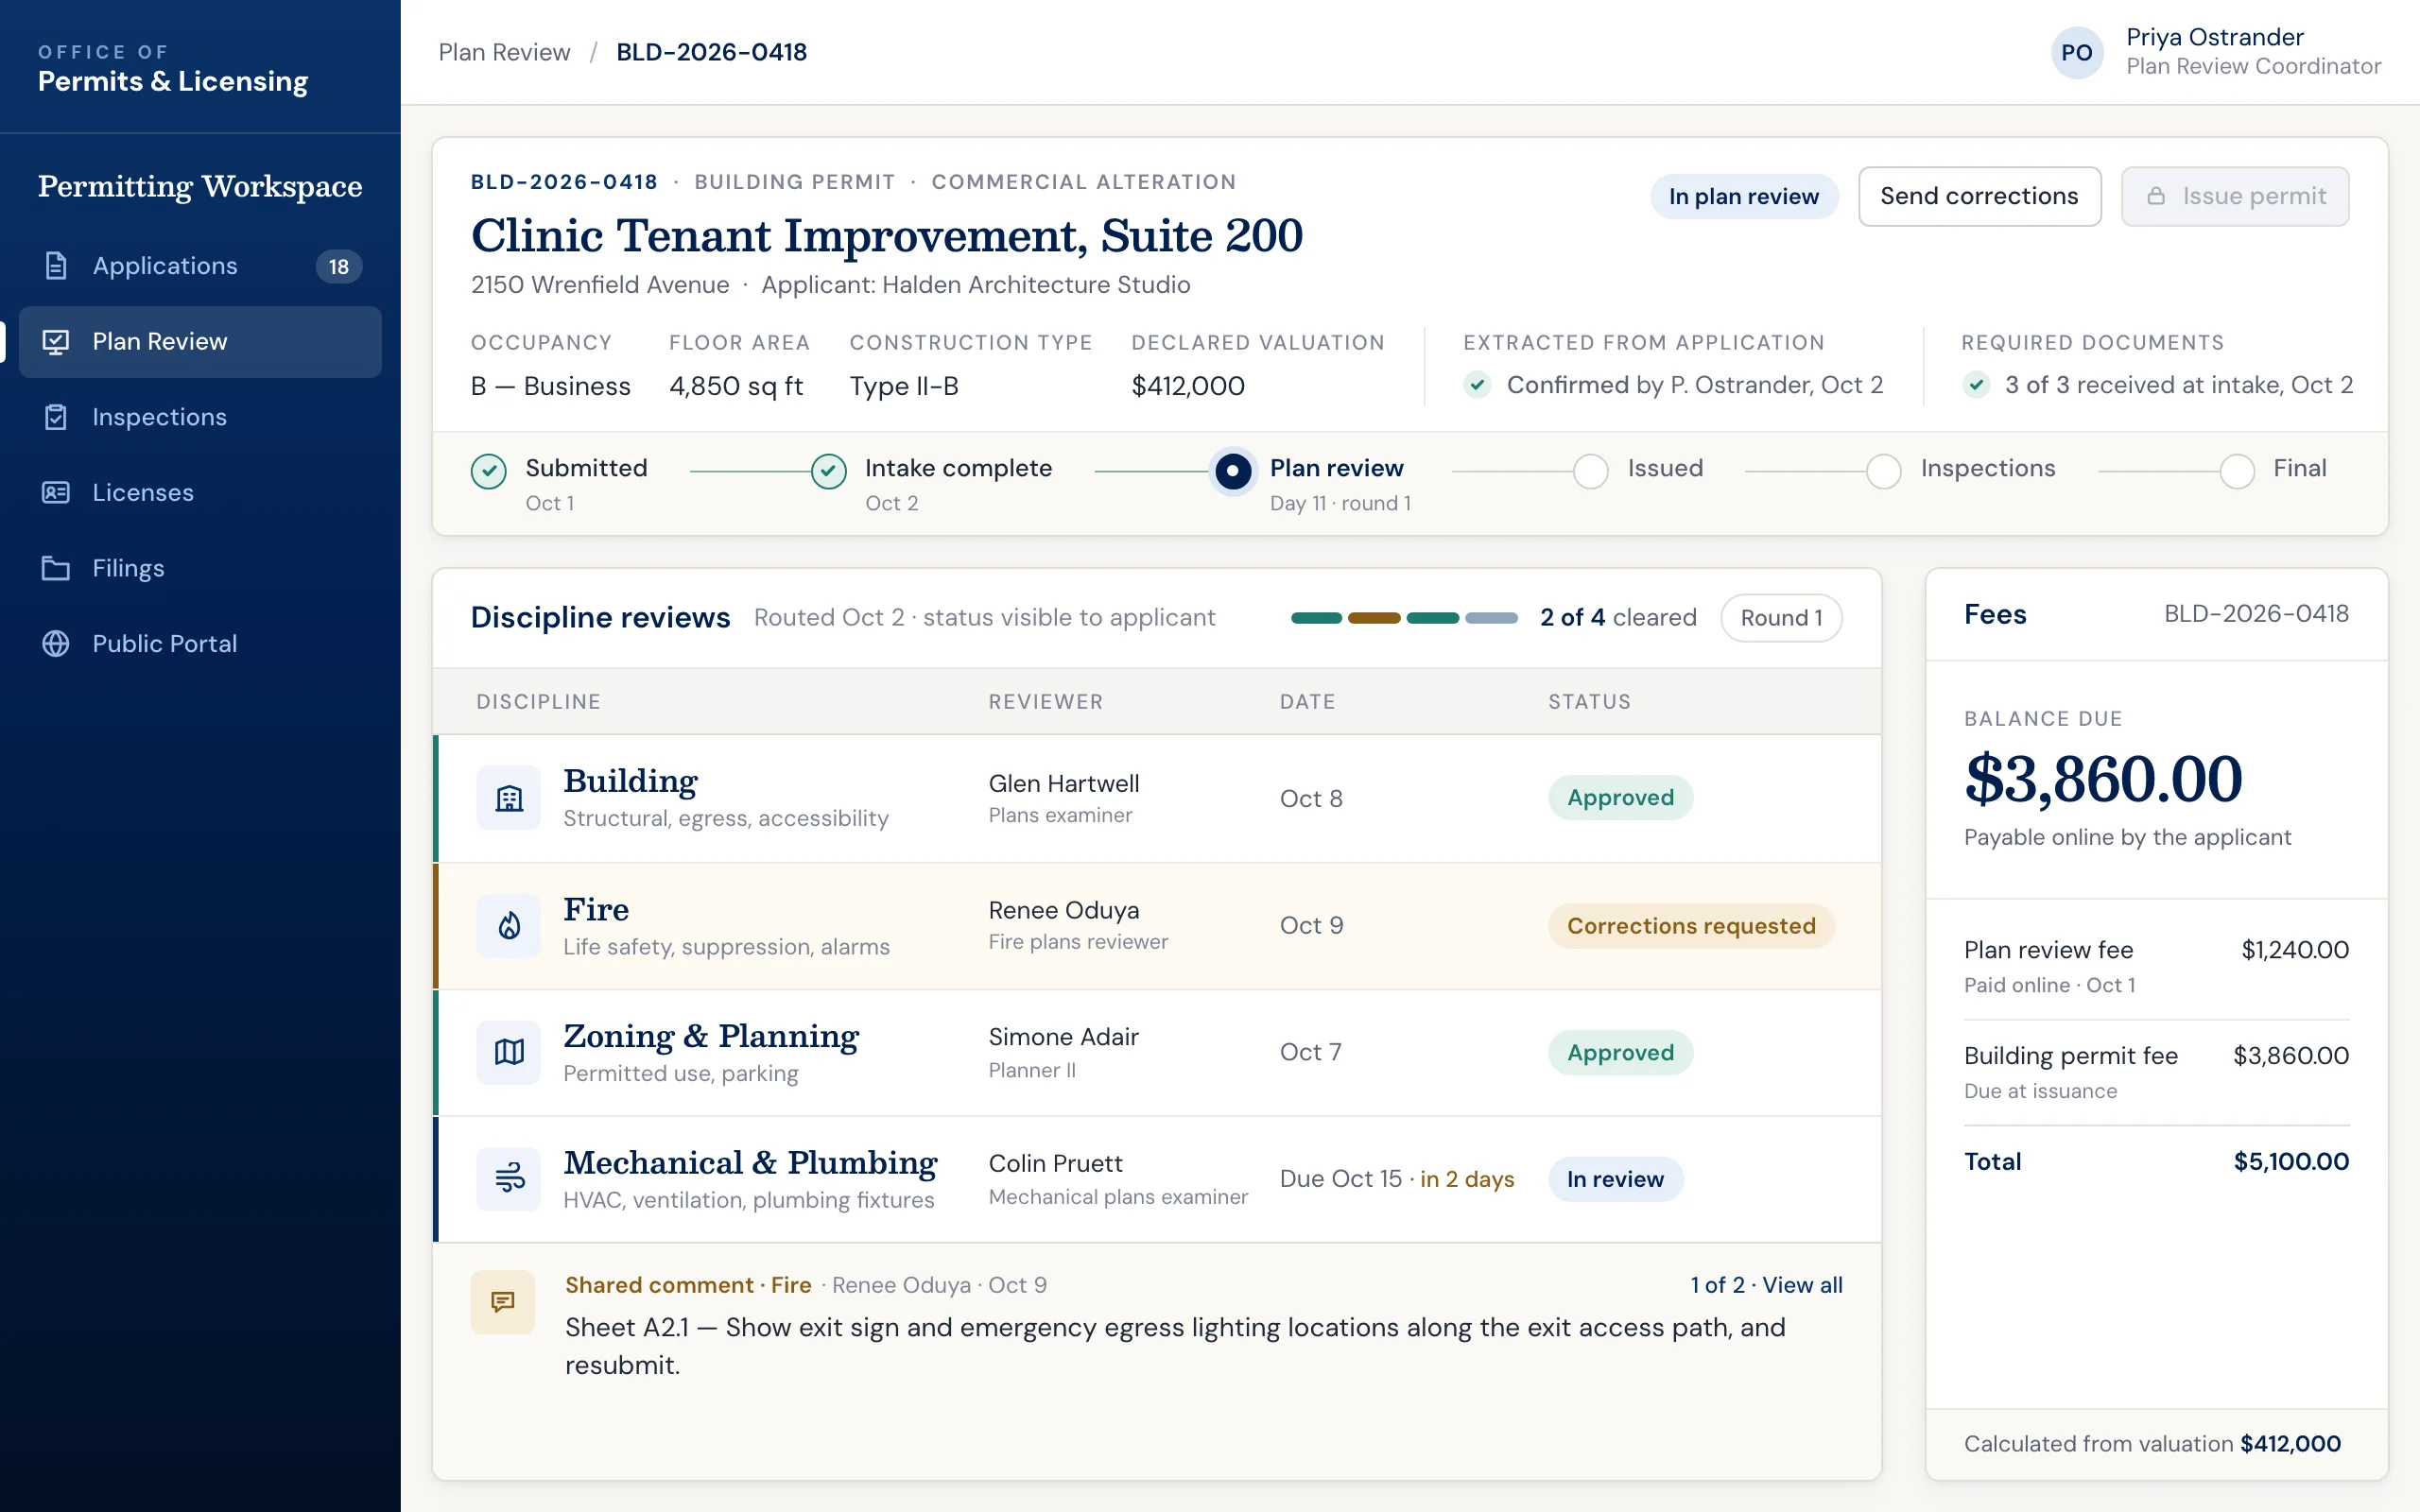
Task: Click the gray last progress bar segment
Action: point(1491,618)
